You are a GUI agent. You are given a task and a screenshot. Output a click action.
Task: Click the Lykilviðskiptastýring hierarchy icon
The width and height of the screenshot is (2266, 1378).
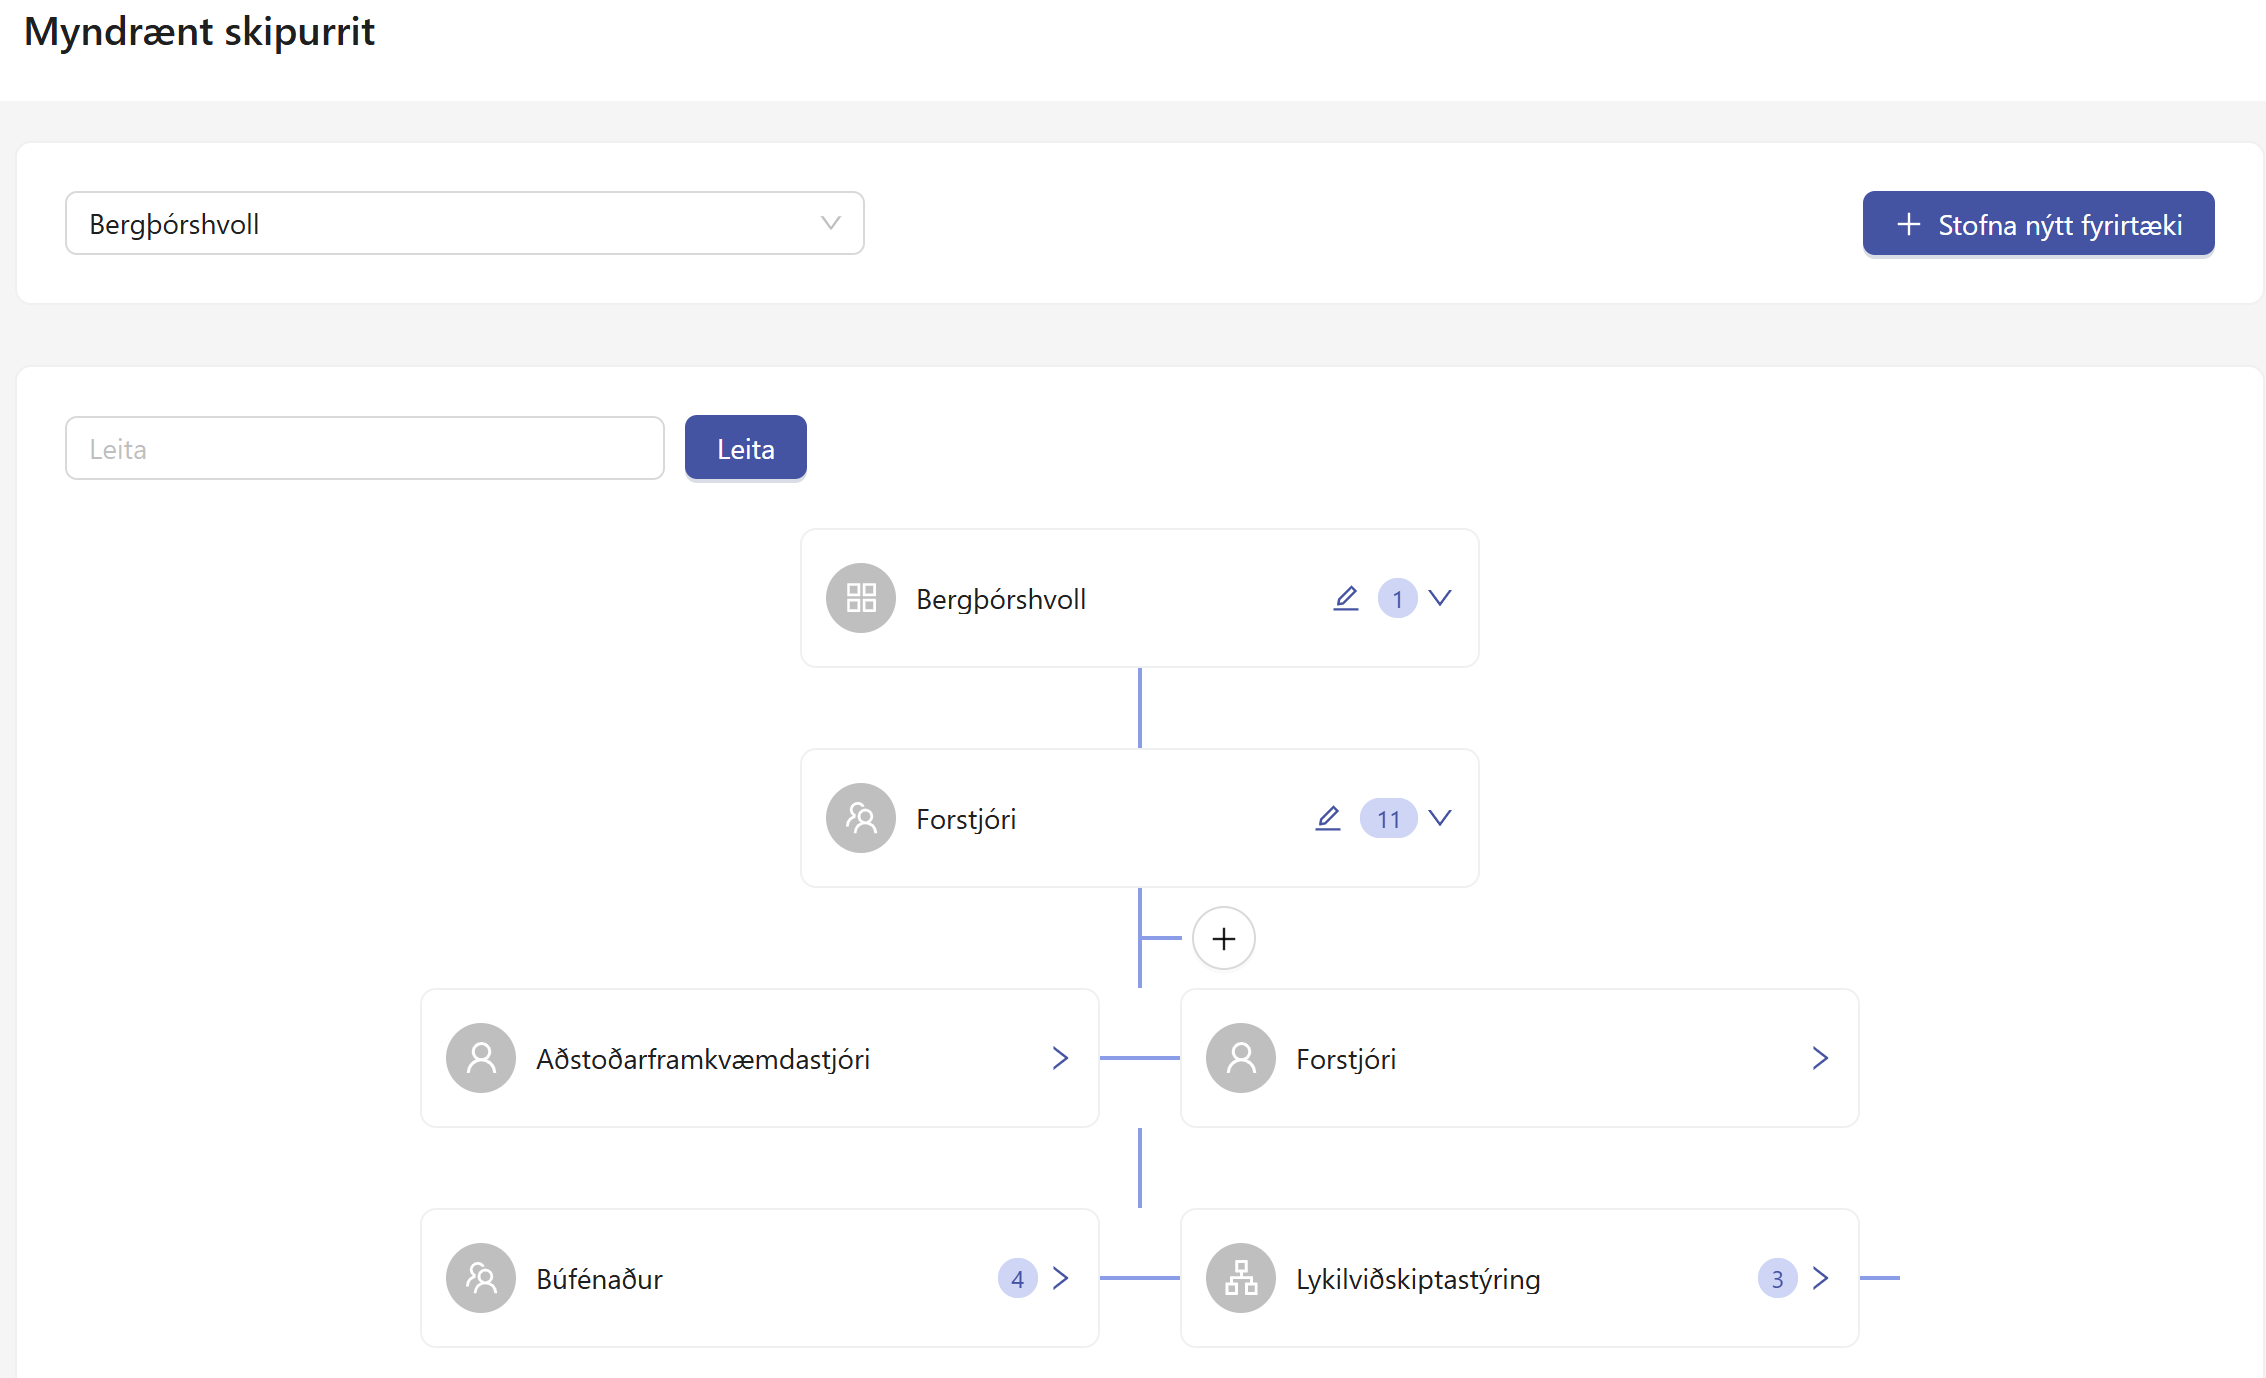point(1240,1278)
